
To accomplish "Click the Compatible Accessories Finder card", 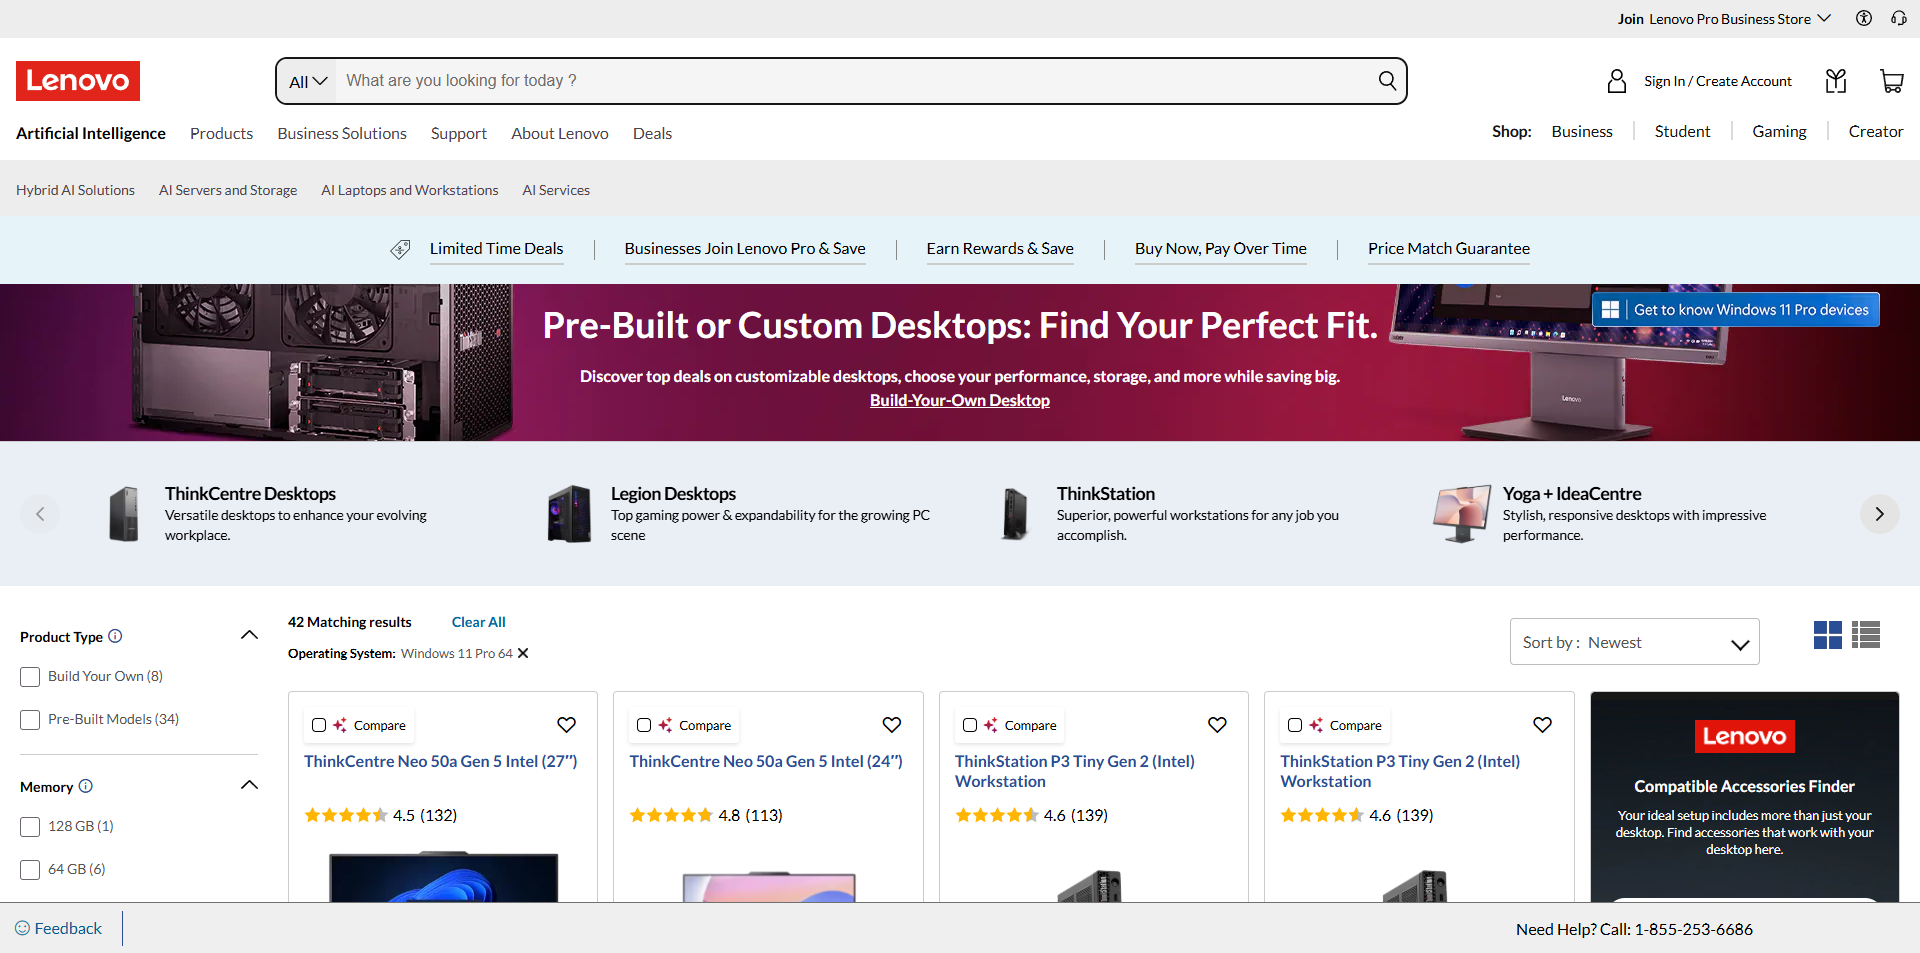I will click(x=1744, y=797).
